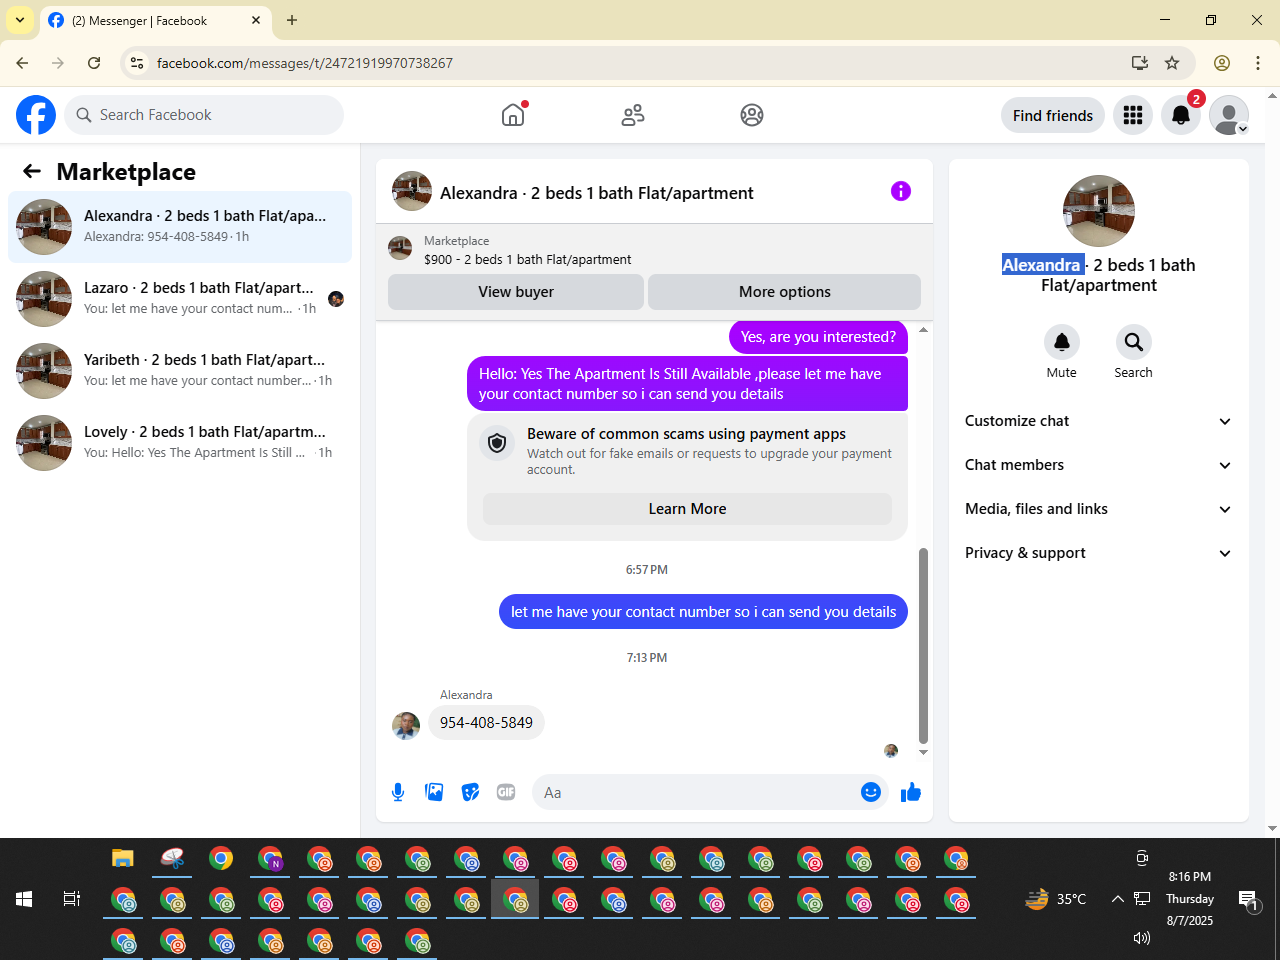Send a thumbs-up like
Viewport: 1280px width, 960px height.
pos(911,793)
